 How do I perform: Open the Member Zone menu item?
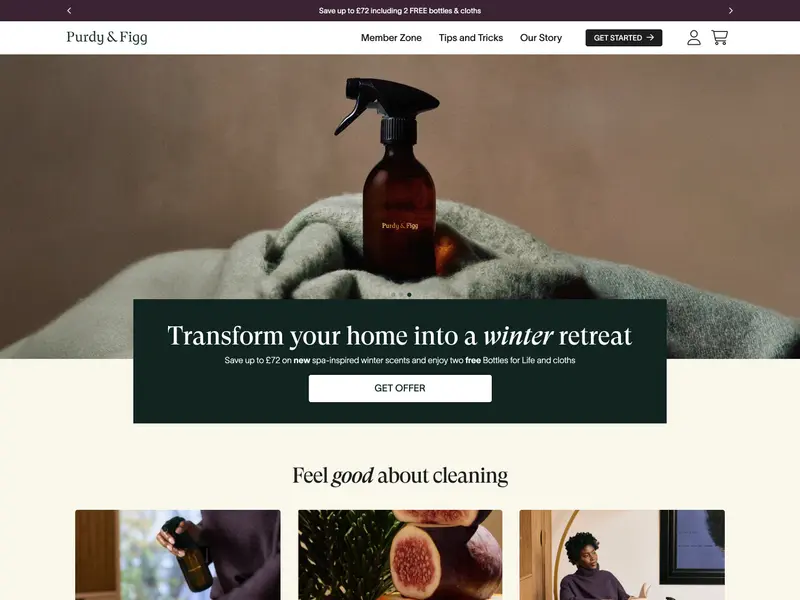[x=391, y=38]
